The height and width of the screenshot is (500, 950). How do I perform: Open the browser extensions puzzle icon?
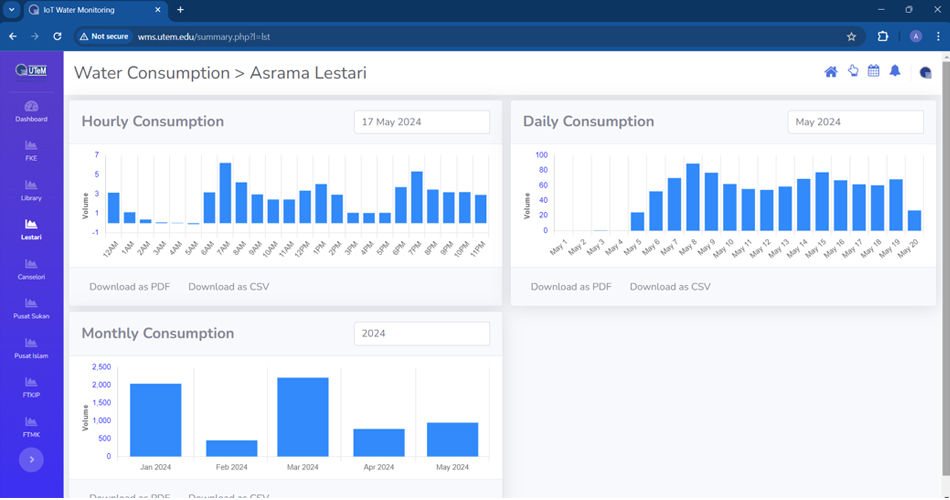(x=883, y=36)
